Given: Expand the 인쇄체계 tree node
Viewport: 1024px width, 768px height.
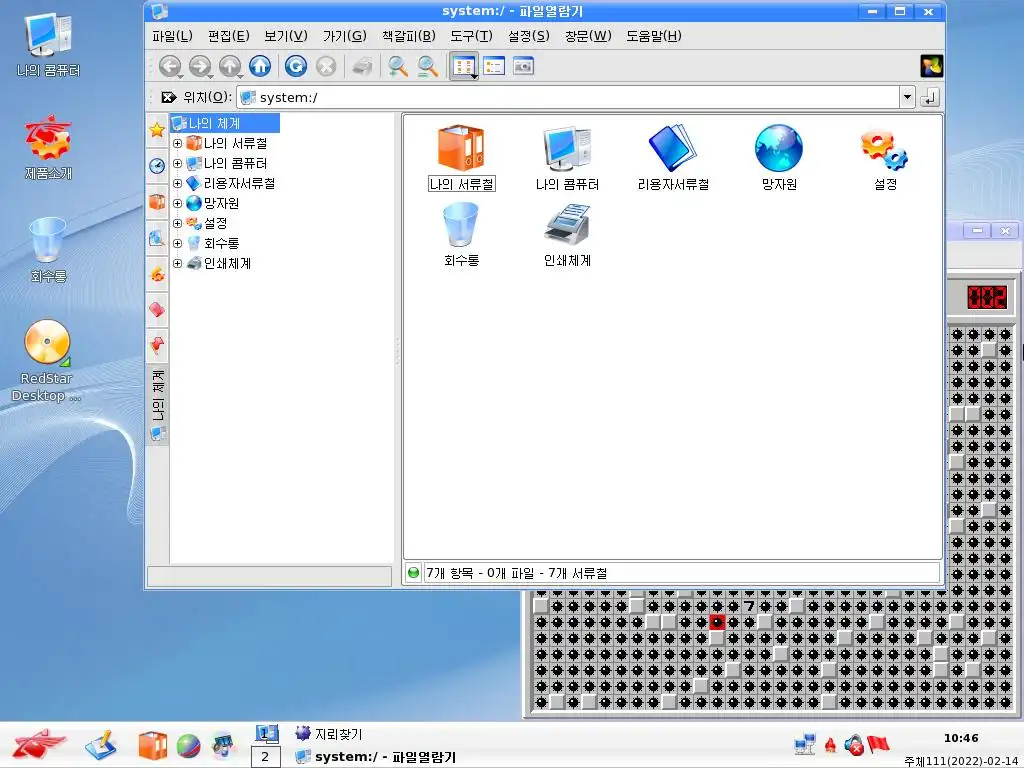Looking at the screenshot, I should click(177, 263).
